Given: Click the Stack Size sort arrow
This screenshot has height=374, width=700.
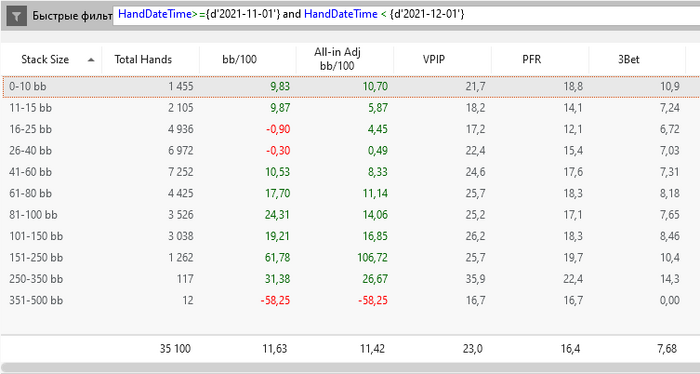Looking at the screenshot, I should [x=91, y=60].
